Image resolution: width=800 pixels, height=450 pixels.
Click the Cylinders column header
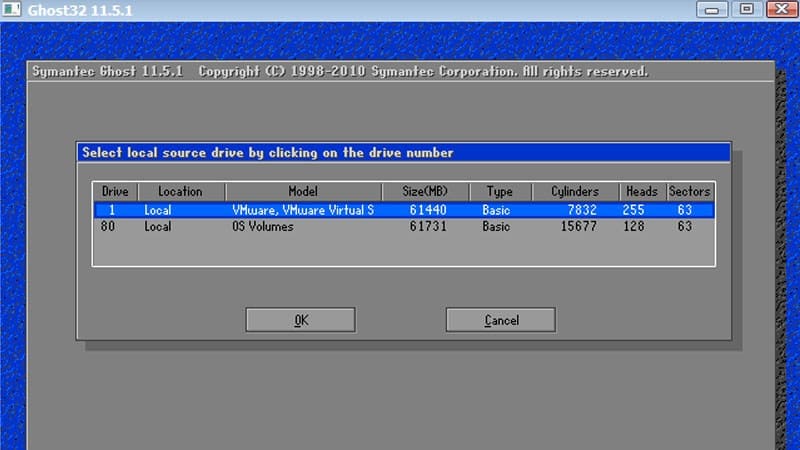click(x=575, y=191)
